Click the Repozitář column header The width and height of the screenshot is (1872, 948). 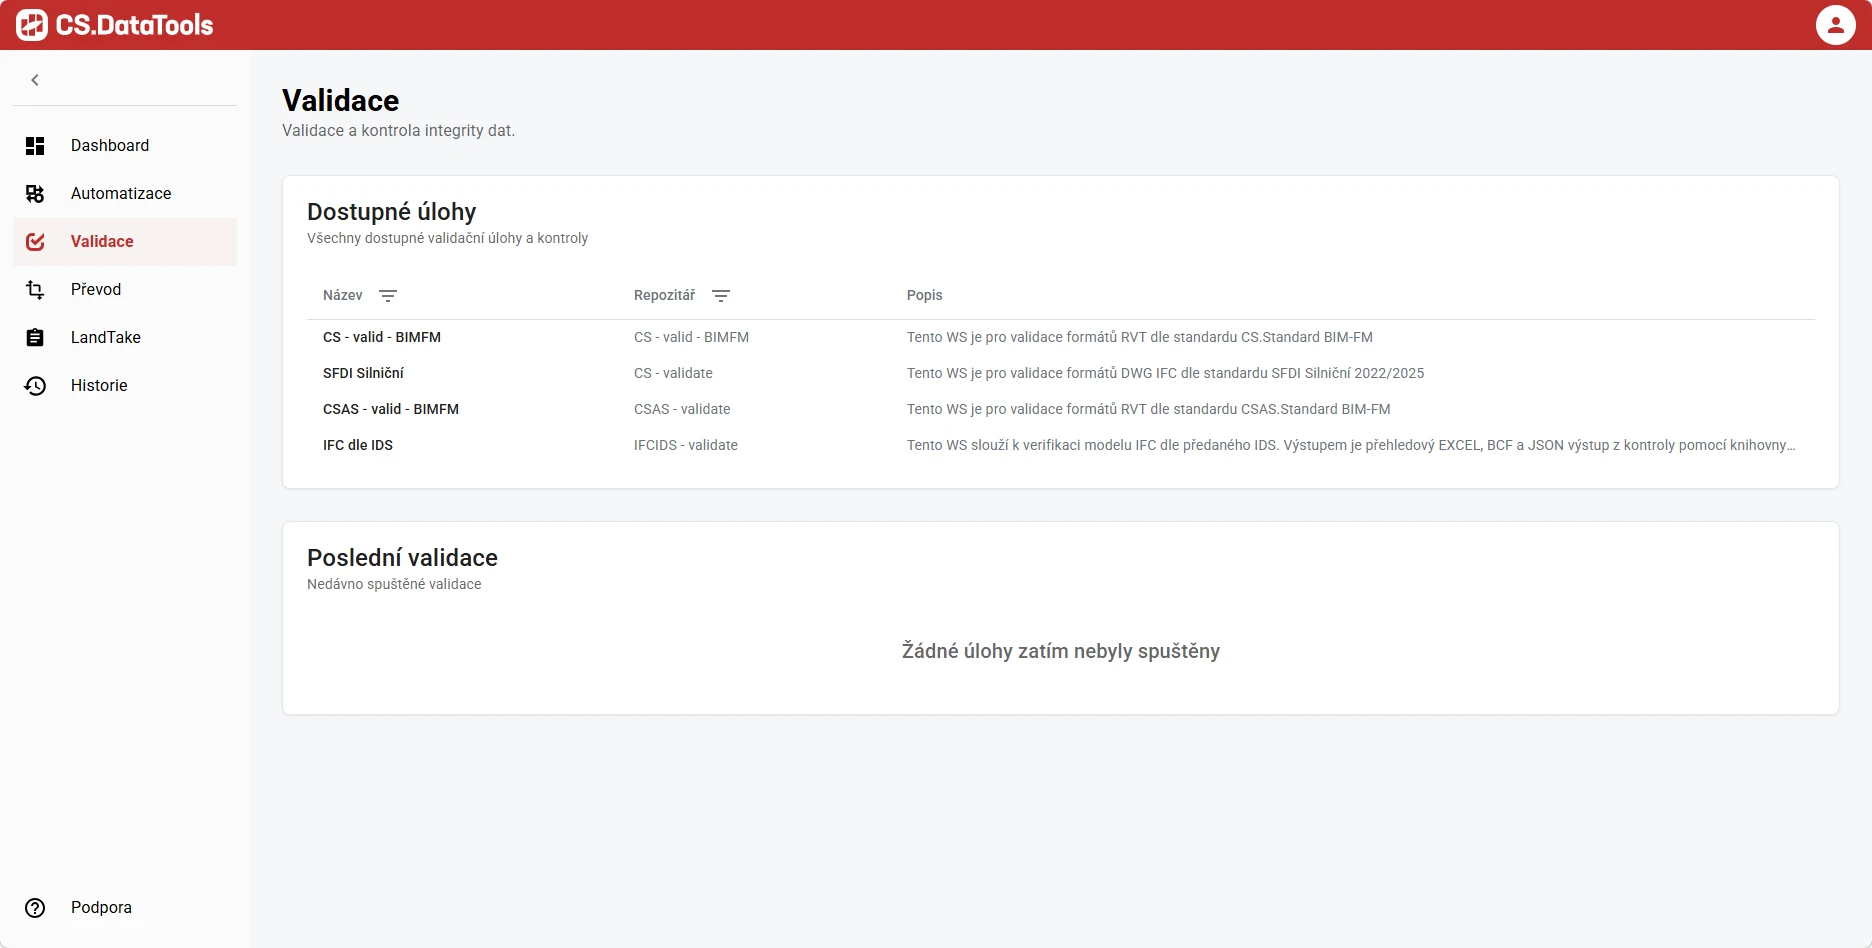[664, 296]
